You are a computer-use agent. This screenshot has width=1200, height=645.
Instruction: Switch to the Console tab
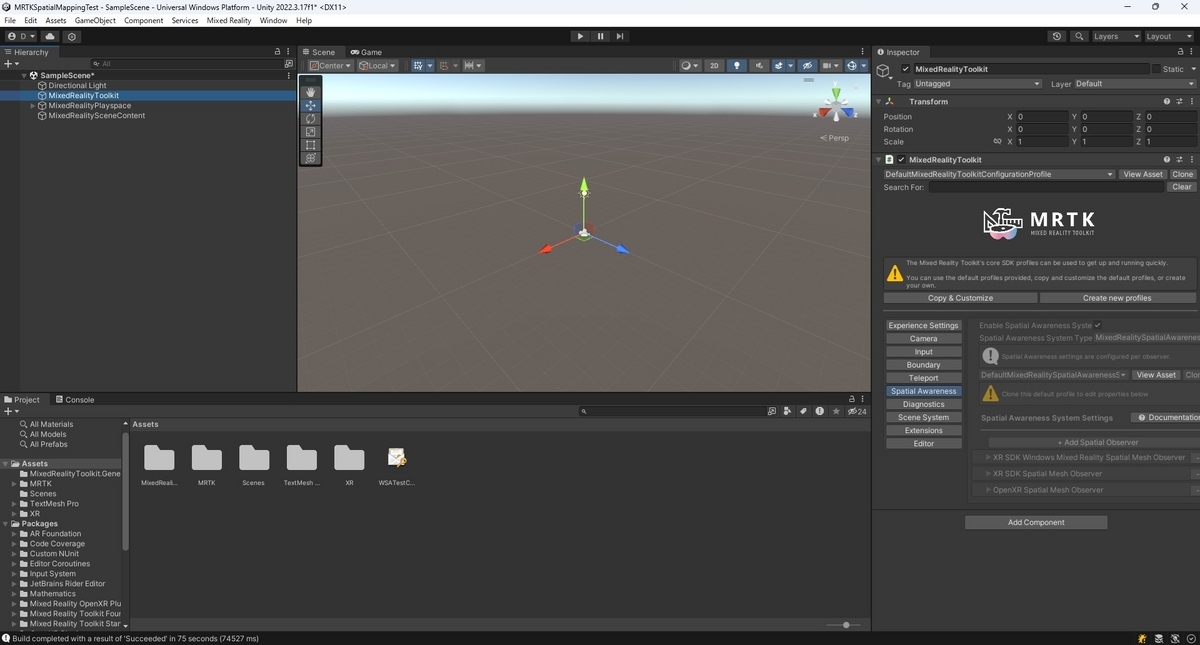point(75,399)
